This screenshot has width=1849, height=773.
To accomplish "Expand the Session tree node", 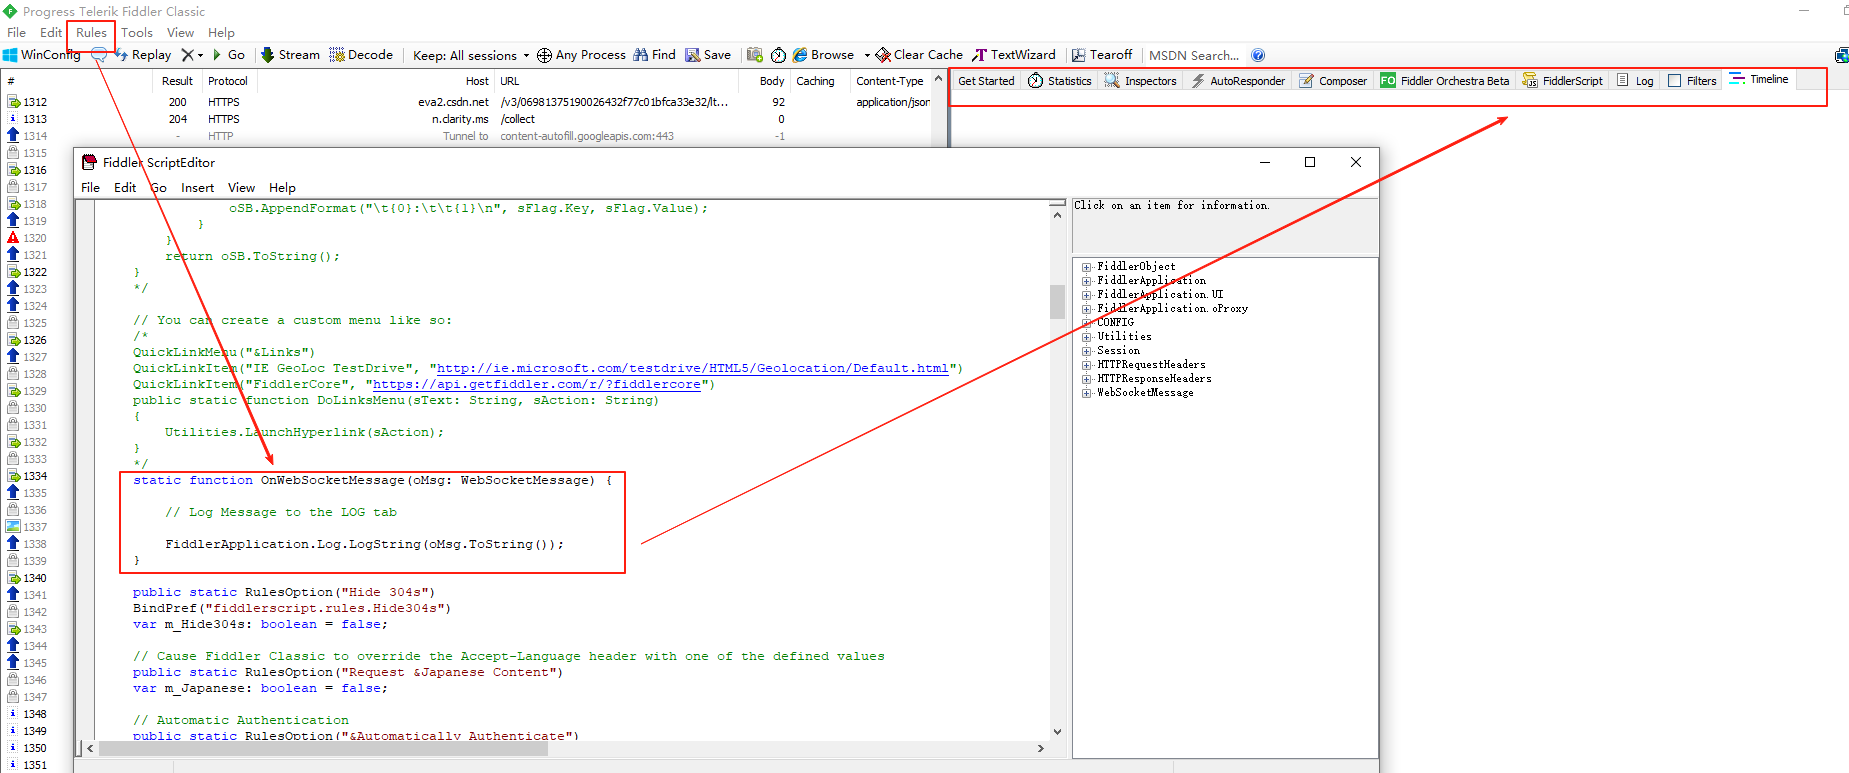I will tap(1086, 351).
